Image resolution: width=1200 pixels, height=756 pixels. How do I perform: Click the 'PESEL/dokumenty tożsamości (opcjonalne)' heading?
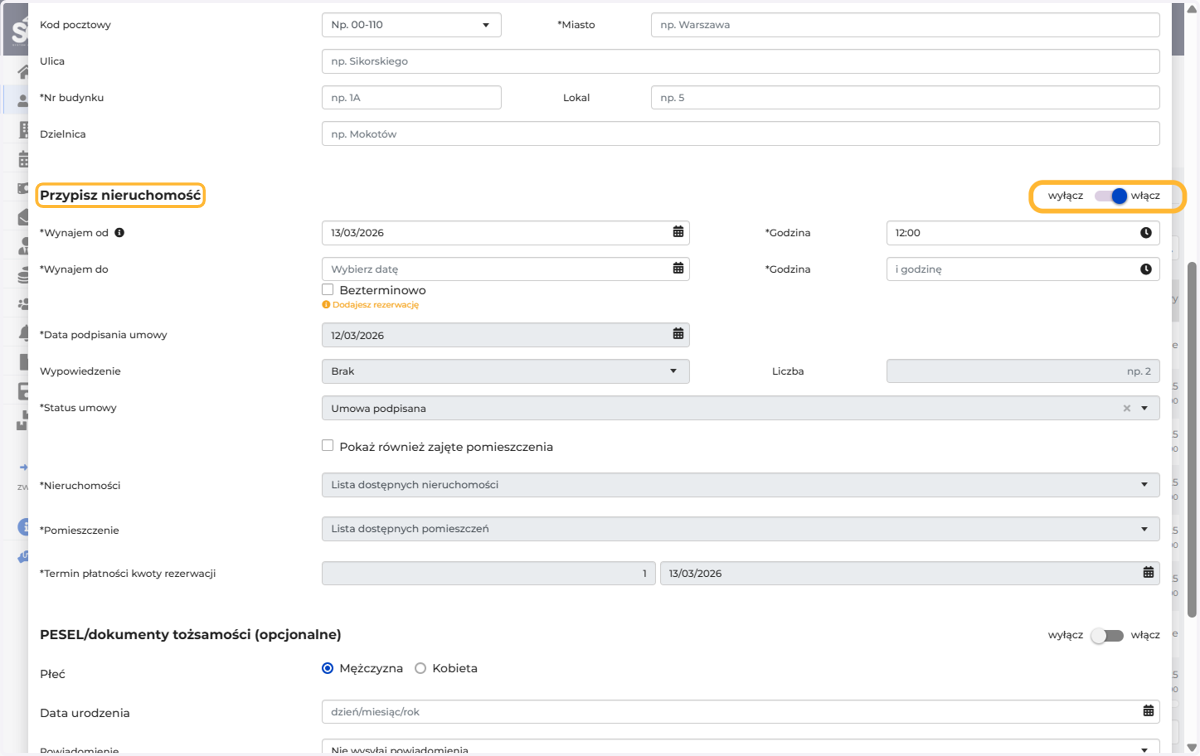point(190,635)
